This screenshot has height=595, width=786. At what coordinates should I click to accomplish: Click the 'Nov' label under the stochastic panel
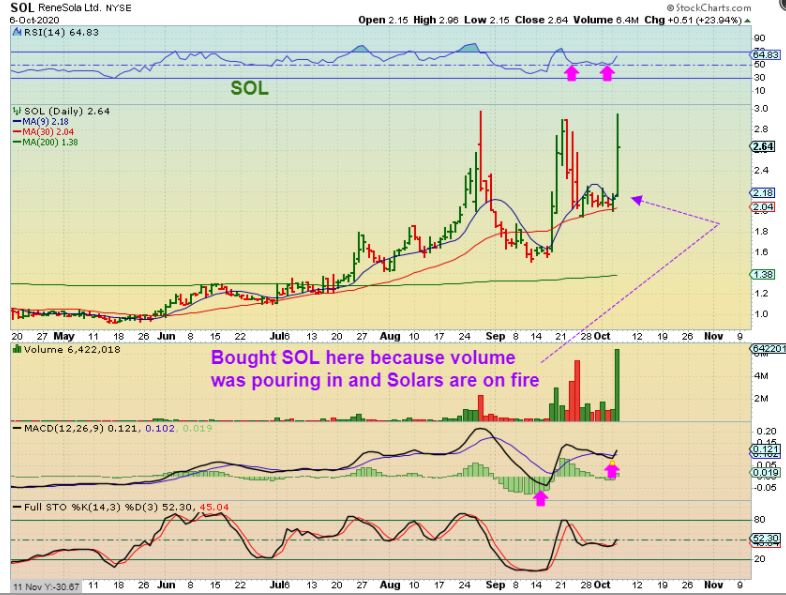713,585
